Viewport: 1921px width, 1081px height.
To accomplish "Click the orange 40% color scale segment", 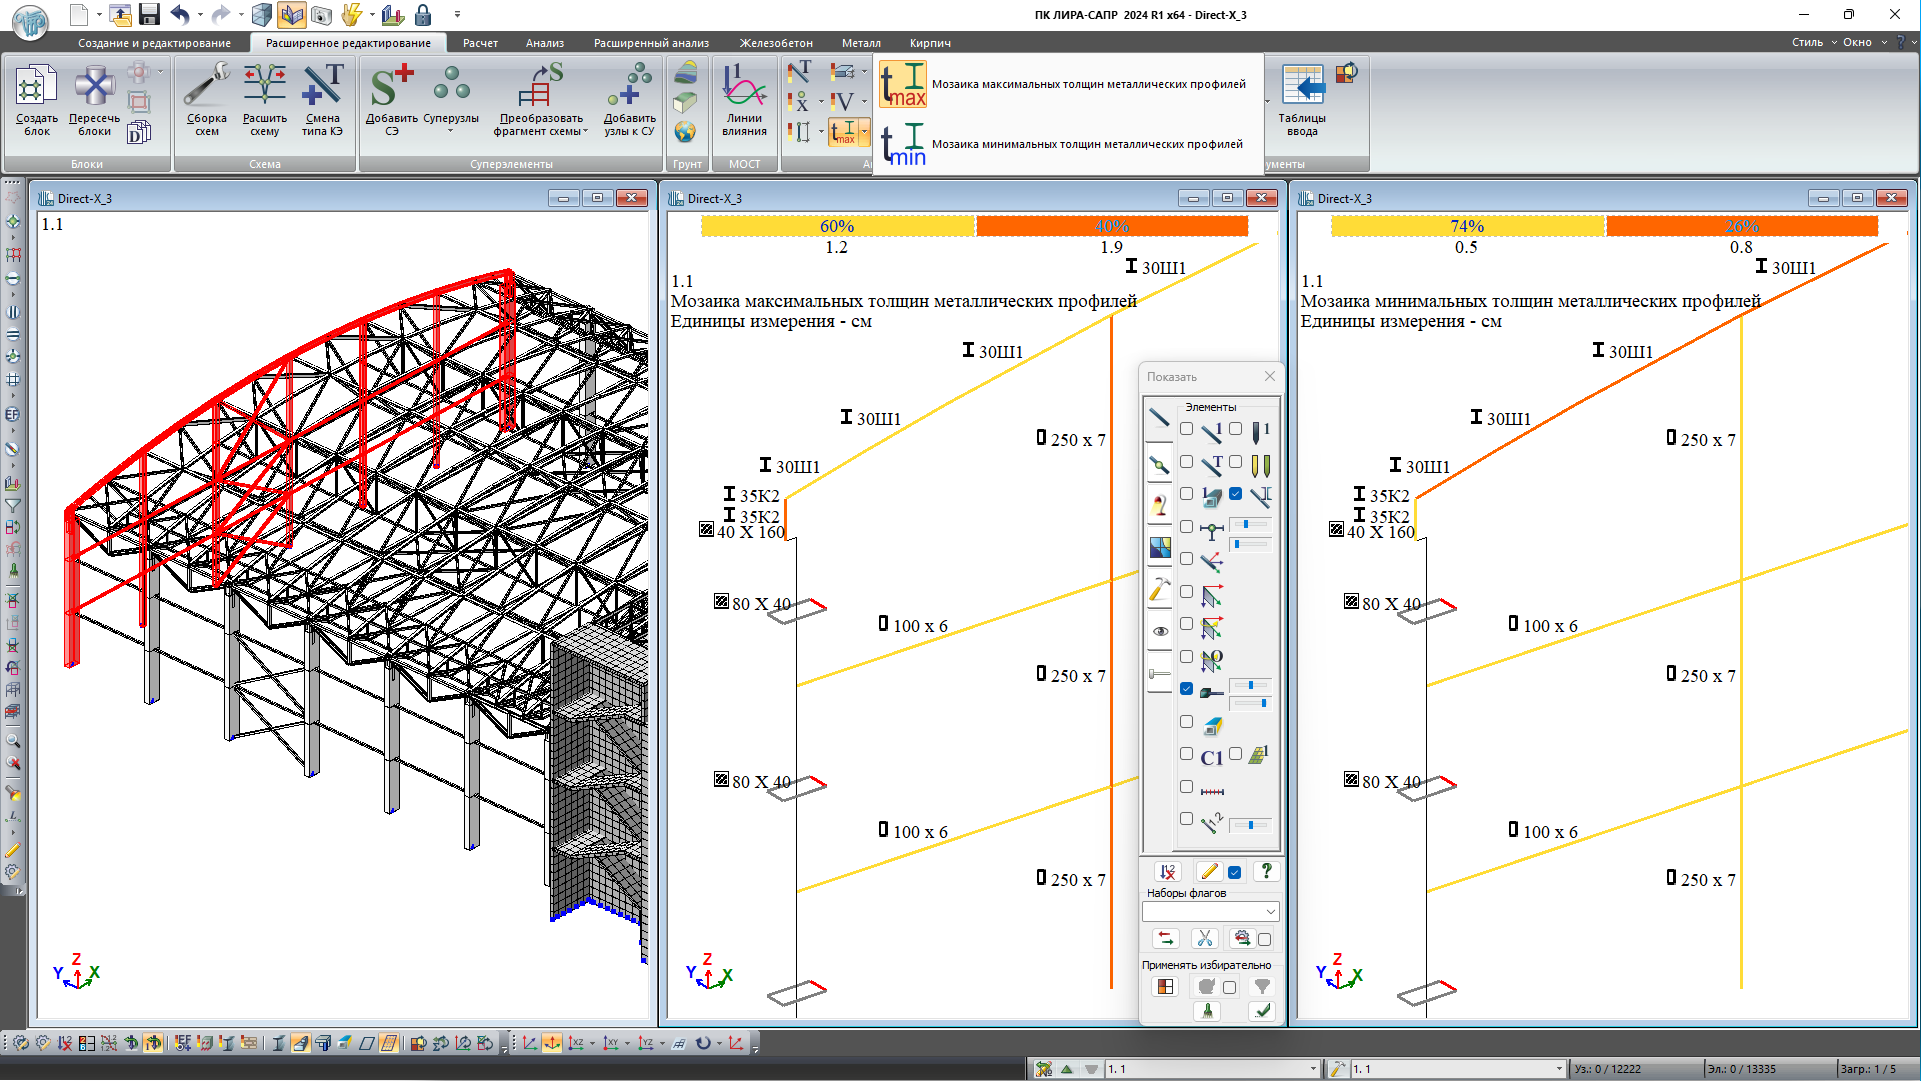I will pyautogui.click(x=1111, y=226).
